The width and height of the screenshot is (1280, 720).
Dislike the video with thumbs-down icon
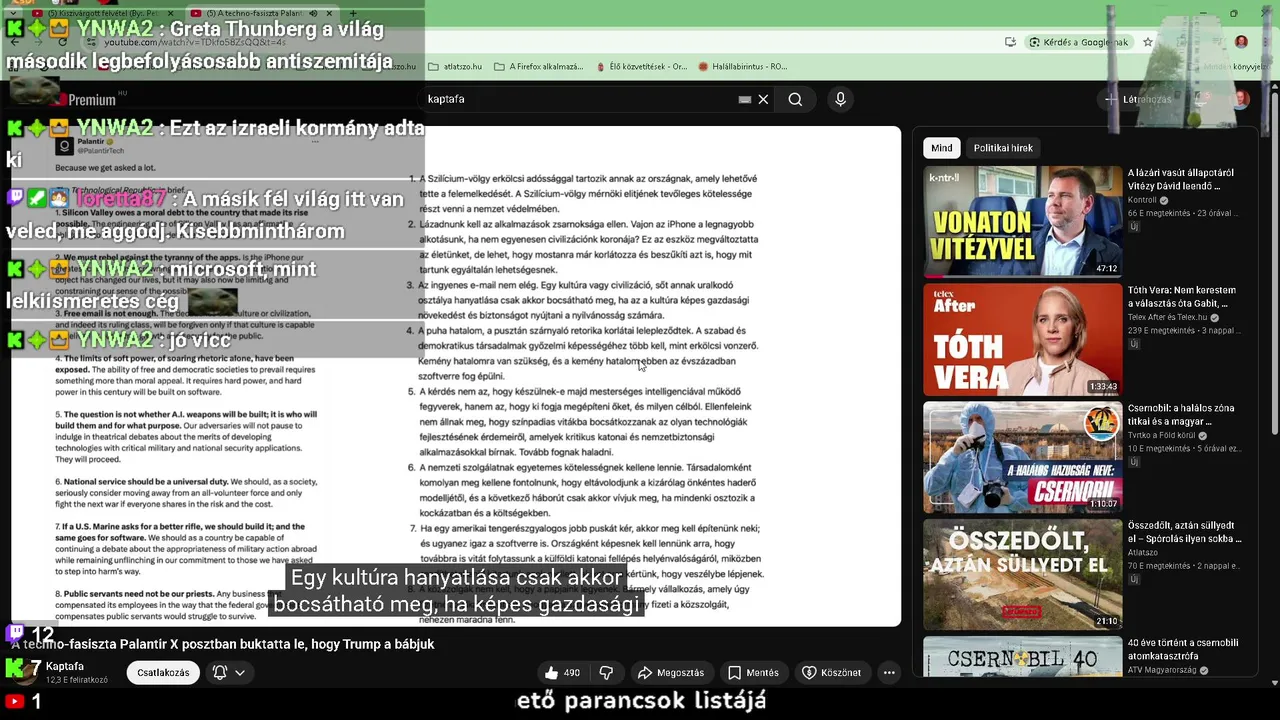(605, 673)
